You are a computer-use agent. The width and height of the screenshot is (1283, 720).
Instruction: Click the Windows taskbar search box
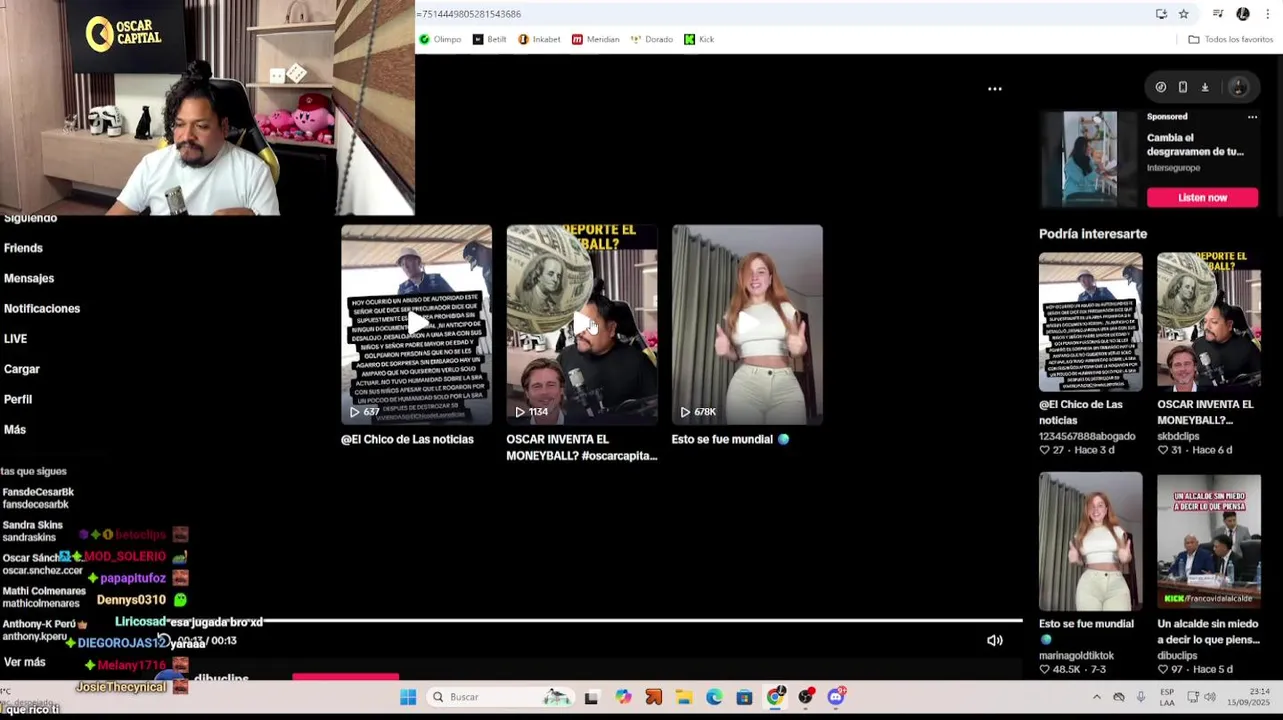click(500, 697)
